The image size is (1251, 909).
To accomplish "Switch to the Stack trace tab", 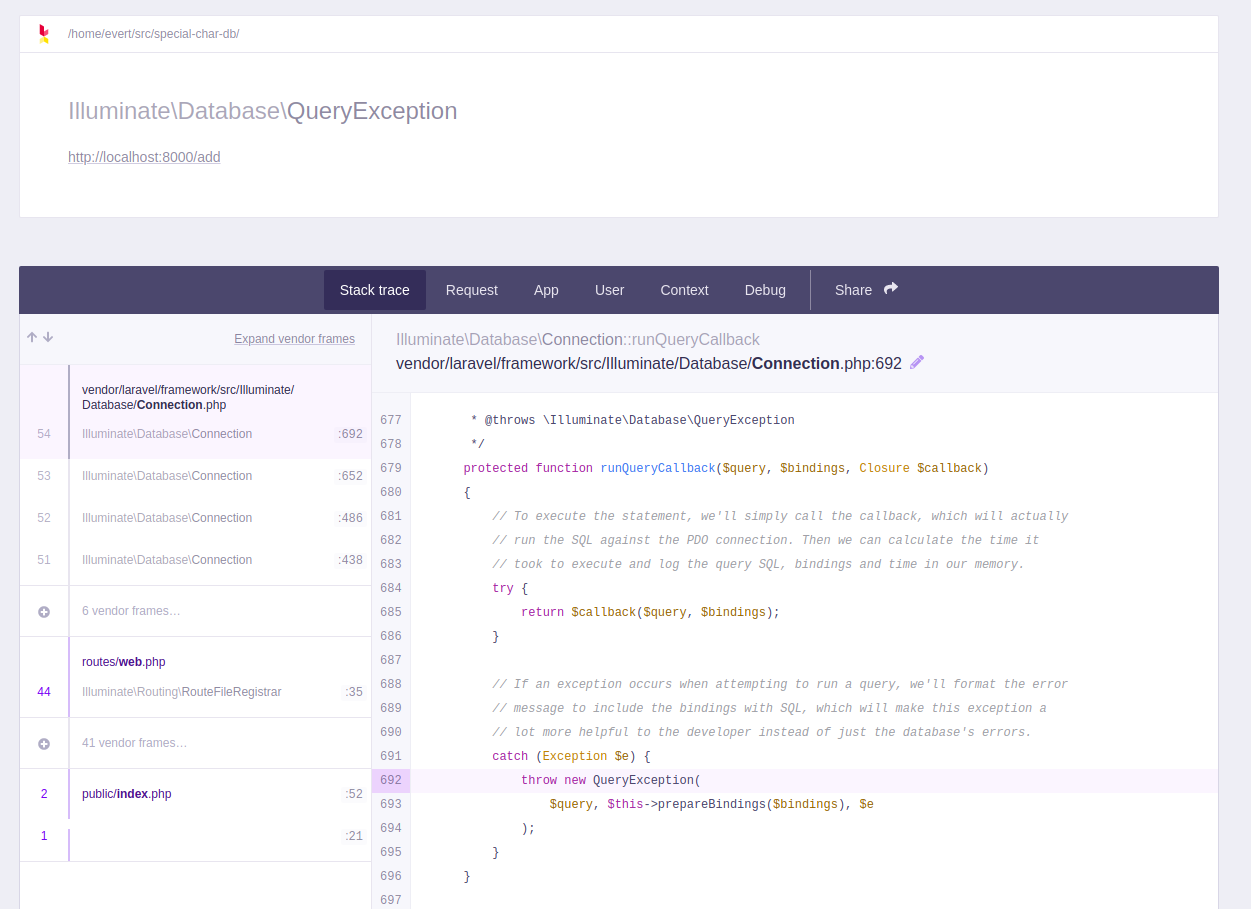I will tap(375, 290).
